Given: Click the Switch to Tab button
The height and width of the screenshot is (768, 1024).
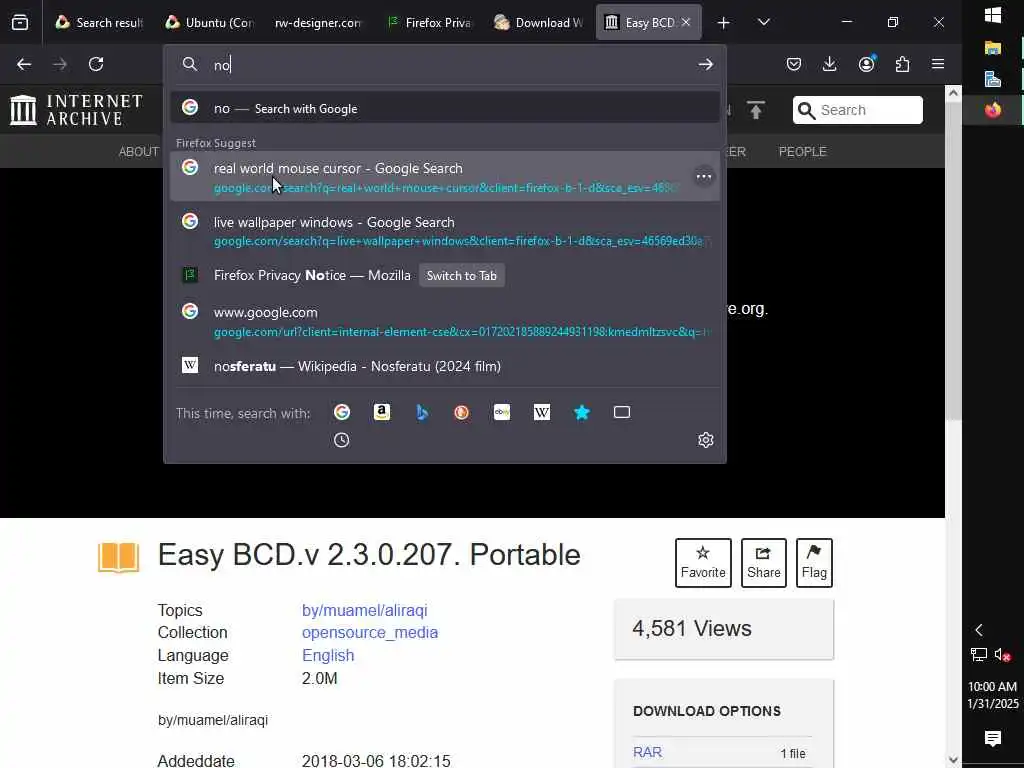Looking at the screenshot, I should click(462, 276).
